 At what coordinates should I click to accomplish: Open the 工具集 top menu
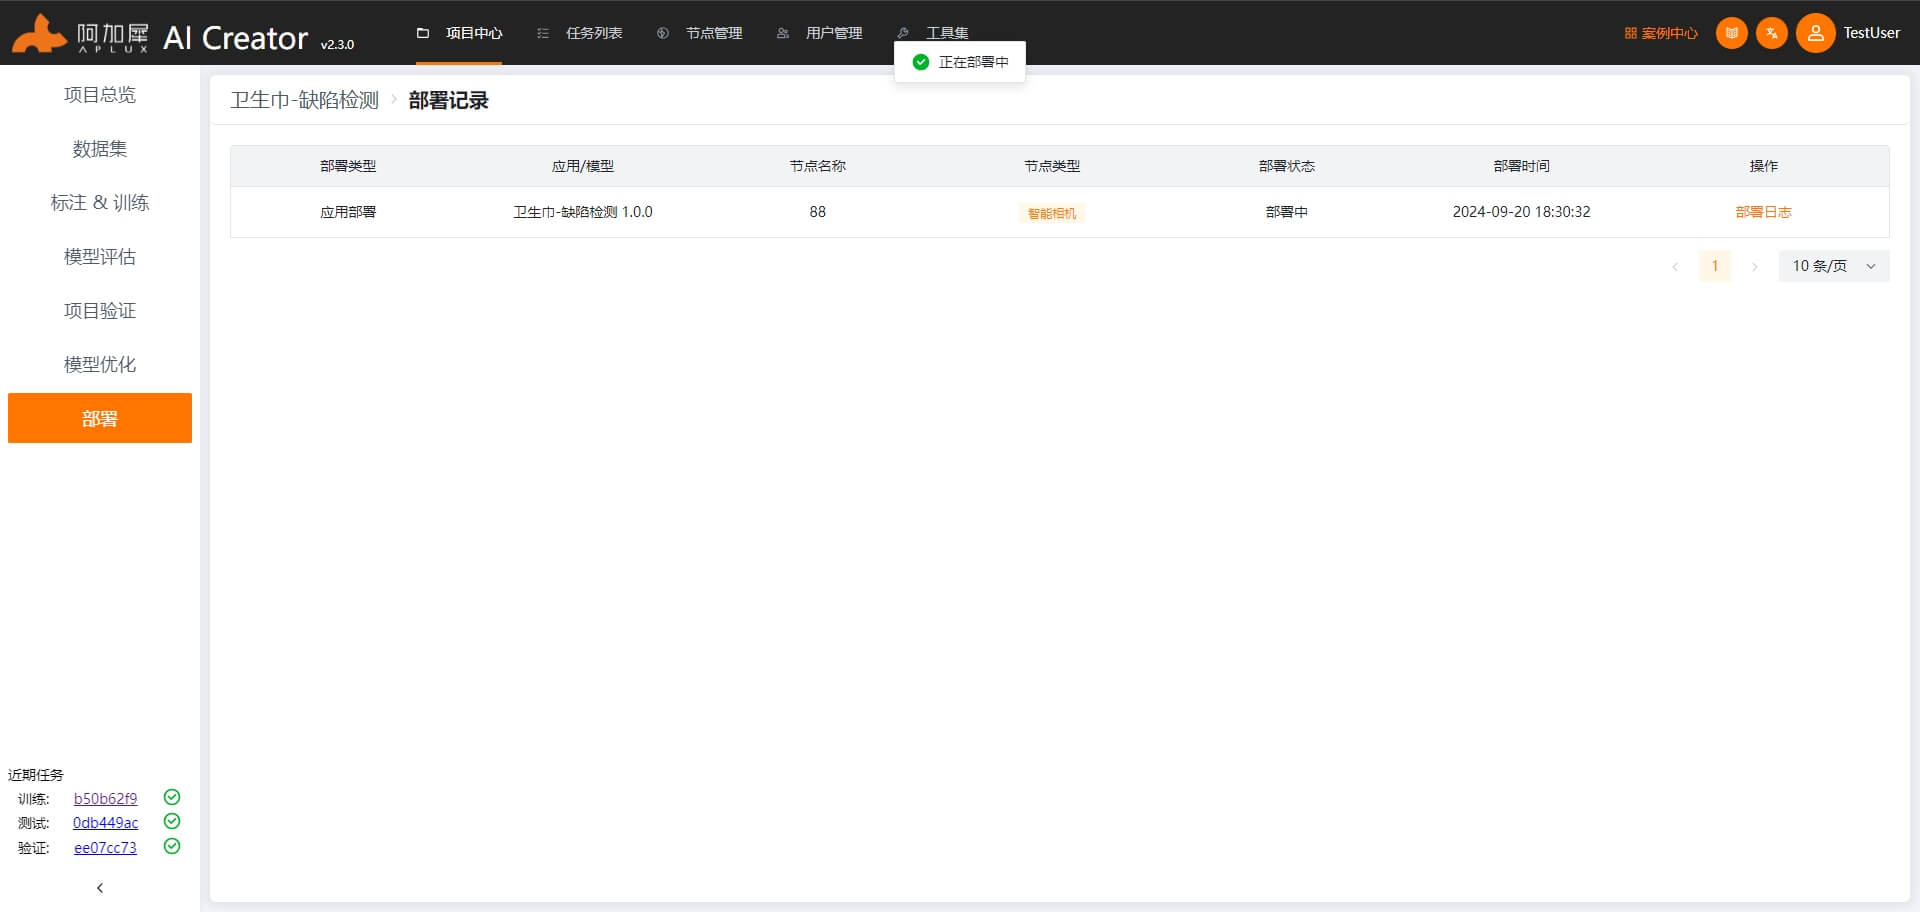(933, 33)
